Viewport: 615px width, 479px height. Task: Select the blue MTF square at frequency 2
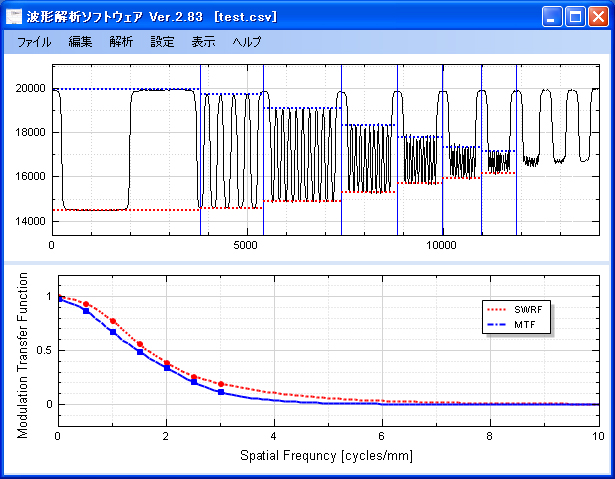pos(167,368)
